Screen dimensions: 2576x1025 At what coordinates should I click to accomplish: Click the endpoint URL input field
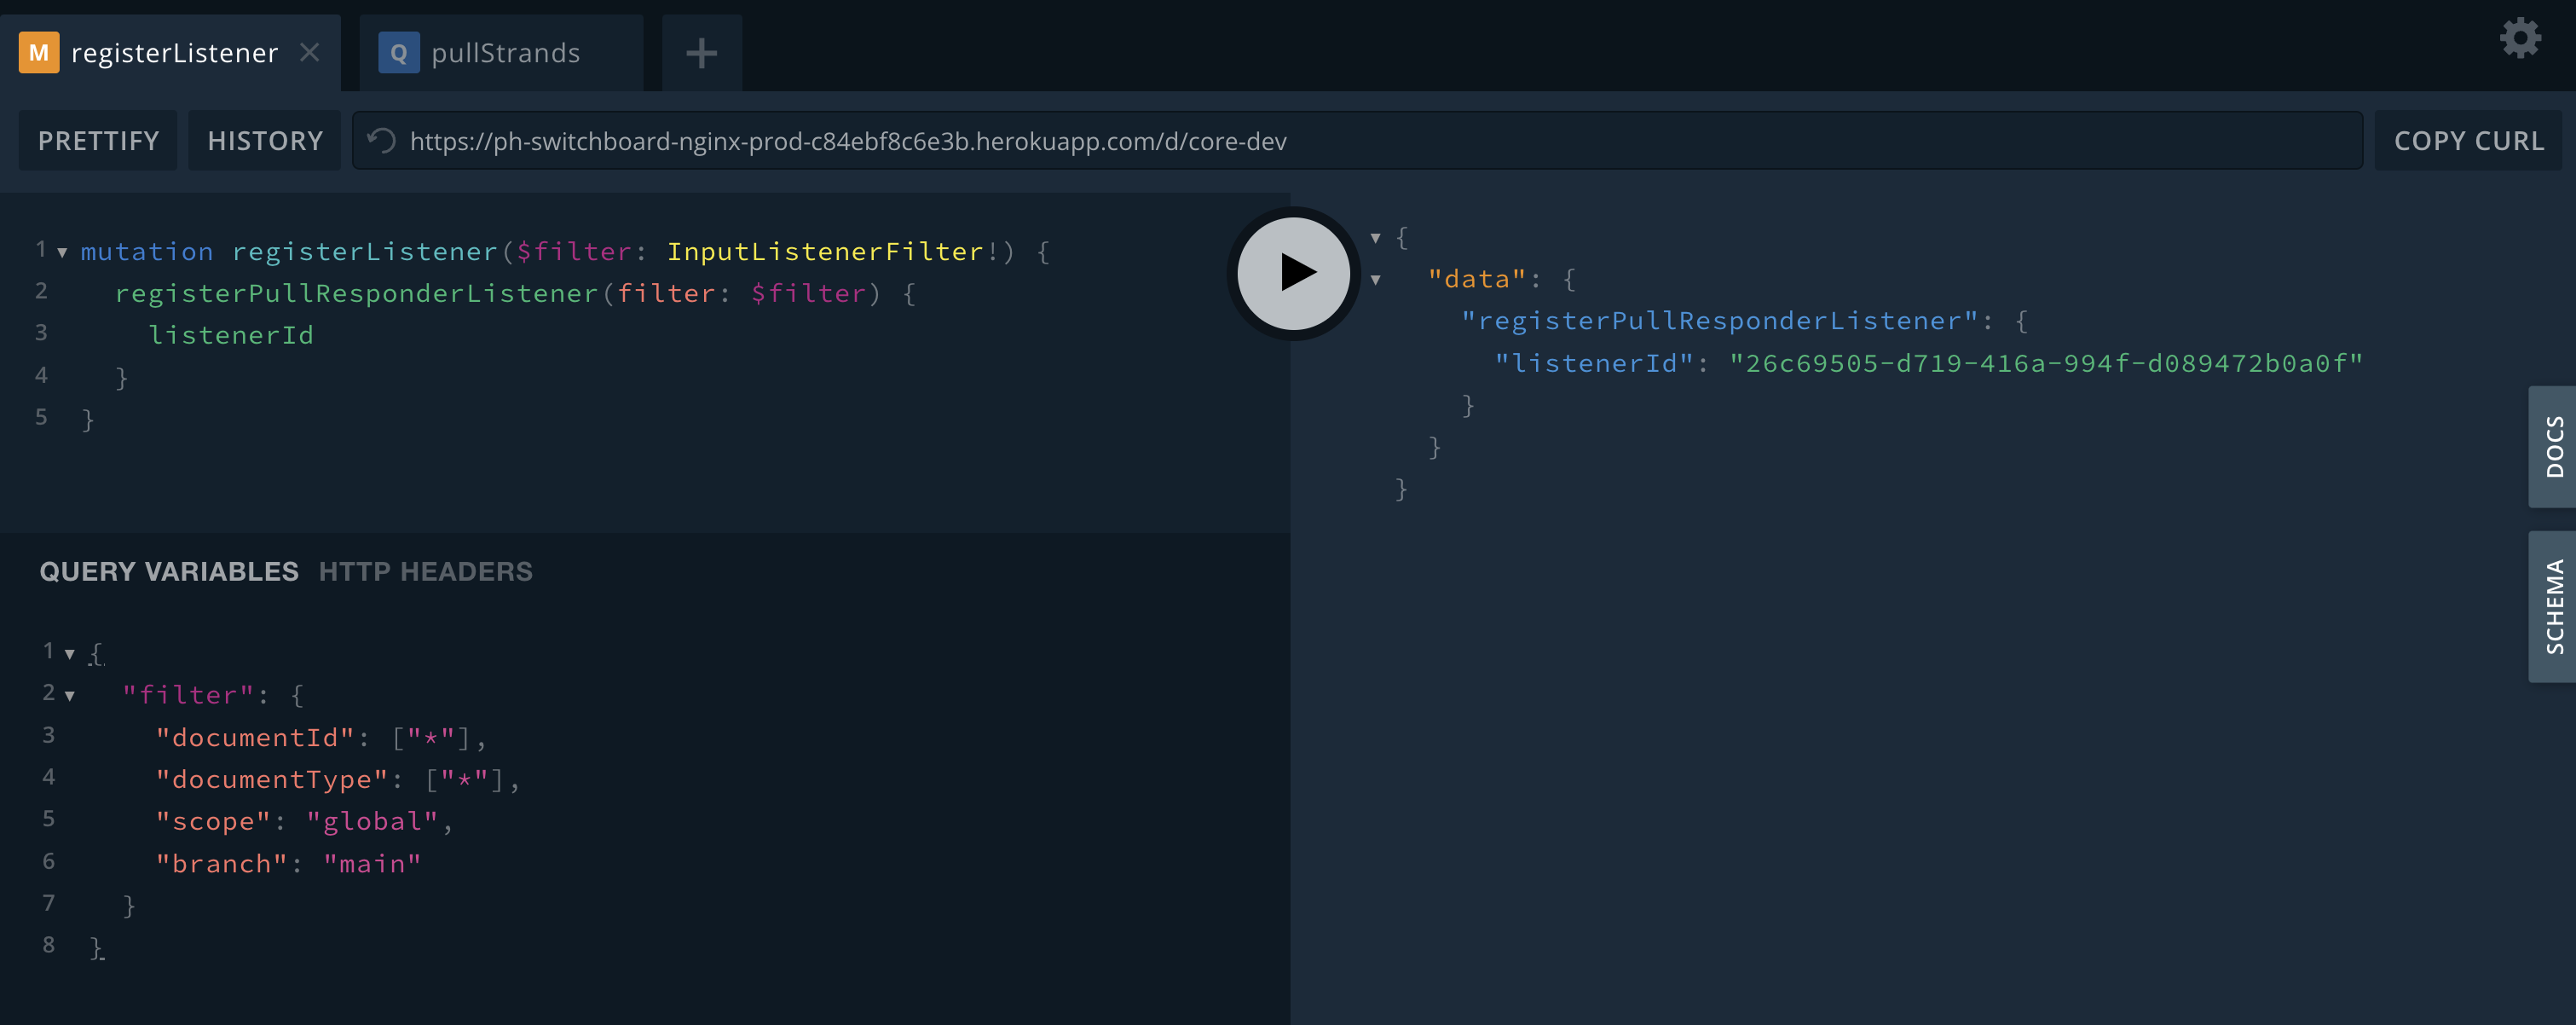point(1300,141)
